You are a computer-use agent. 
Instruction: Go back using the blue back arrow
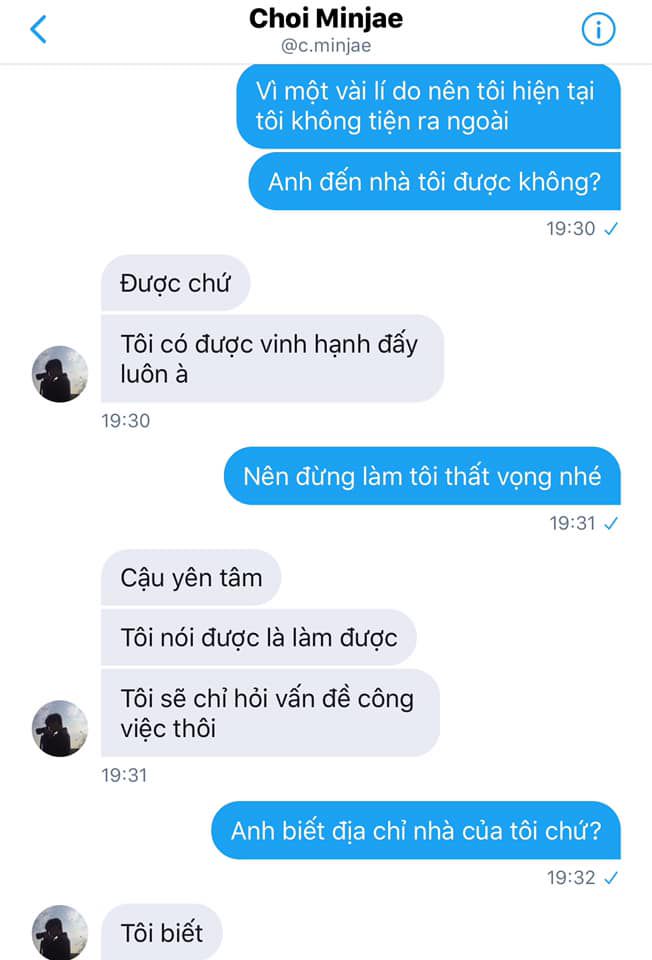(39, 29)
